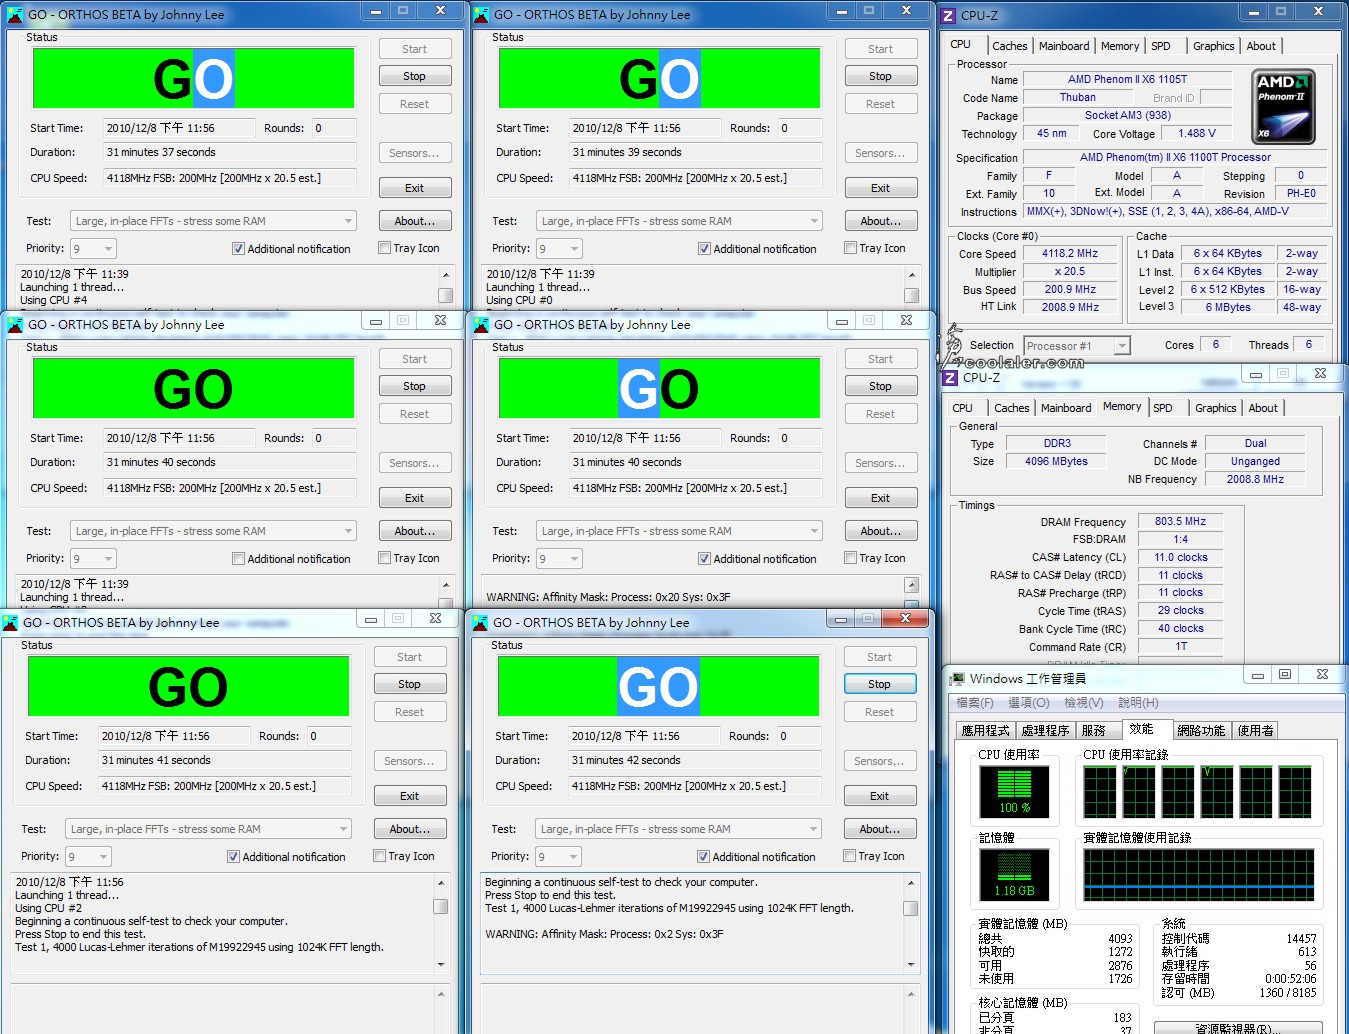Click Core Speed value 4118.2 MHz in CPU-Z

click(x=1069, y=254)
